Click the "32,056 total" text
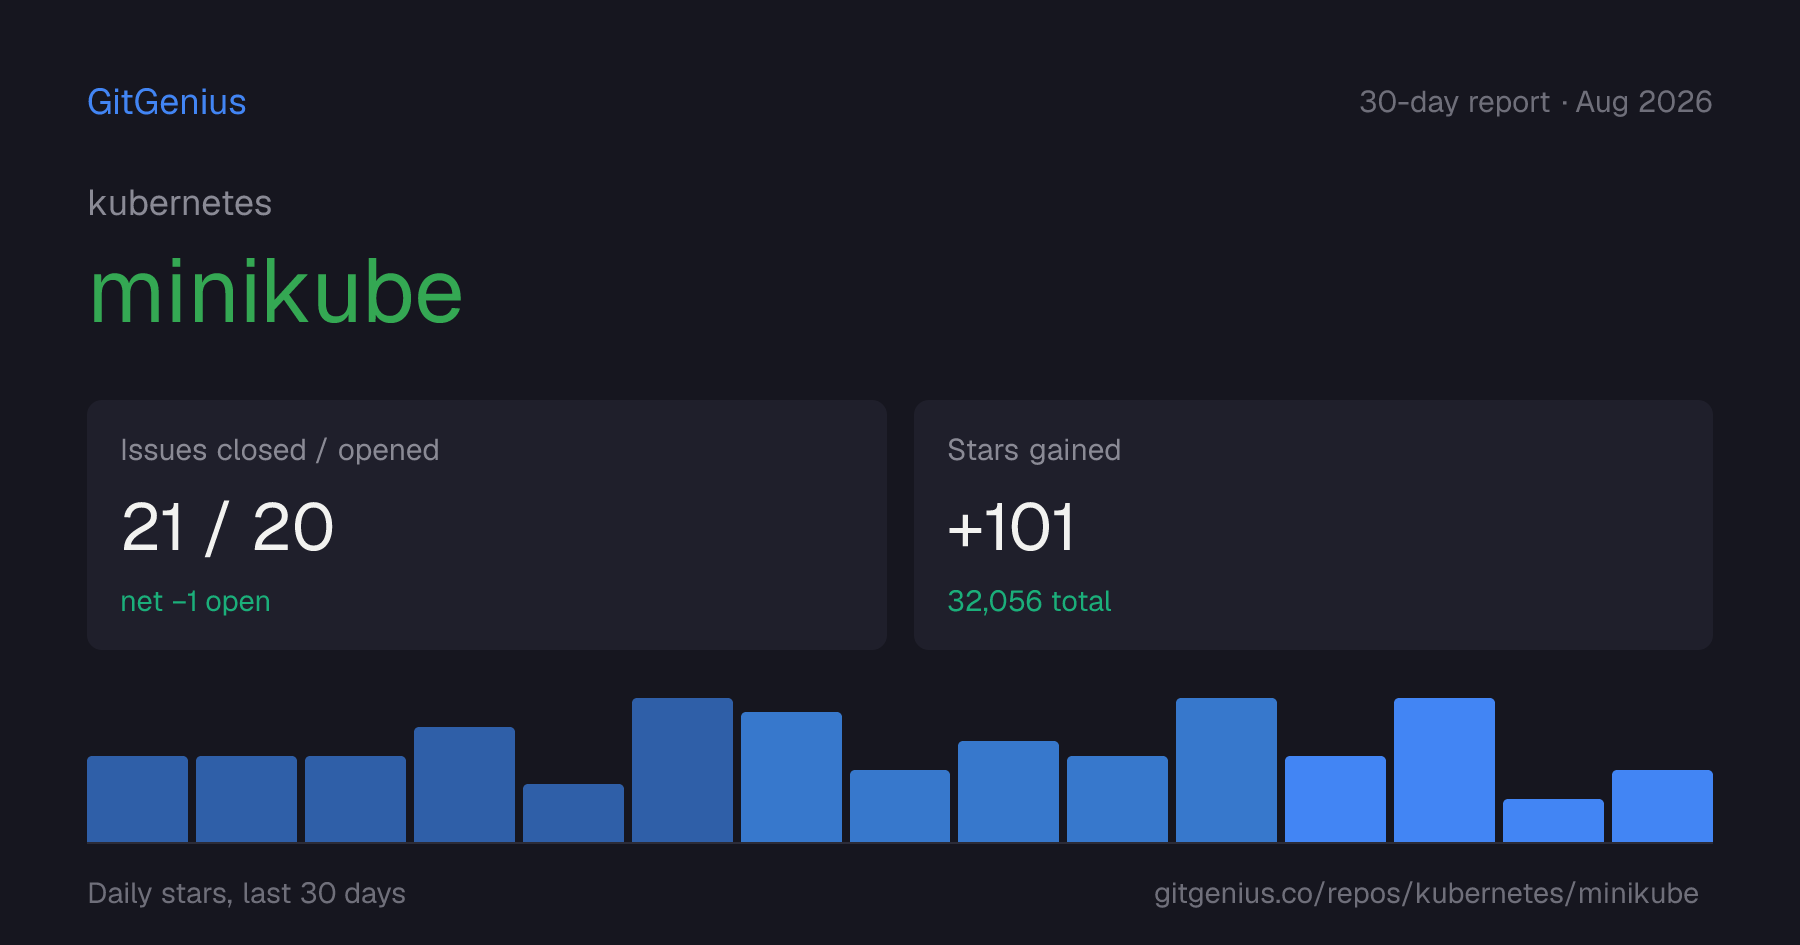Viewport: 1800px width, 945px height. (1029, 601)
